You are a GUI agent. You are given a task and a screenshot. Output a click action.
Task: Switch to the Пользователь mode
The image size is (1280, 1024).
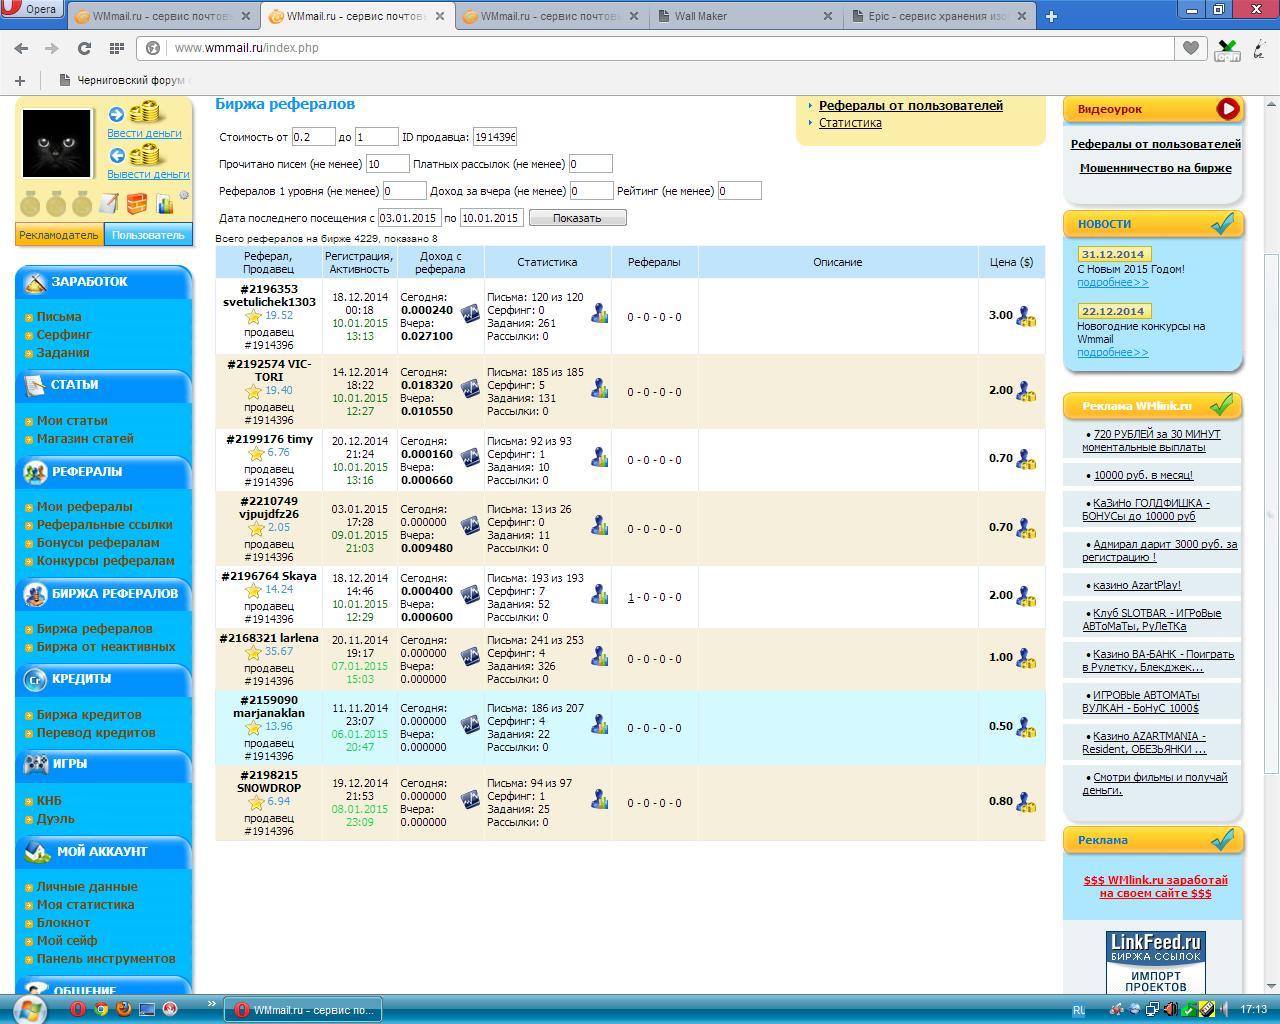pyautogui.click(x=148, y=235)
